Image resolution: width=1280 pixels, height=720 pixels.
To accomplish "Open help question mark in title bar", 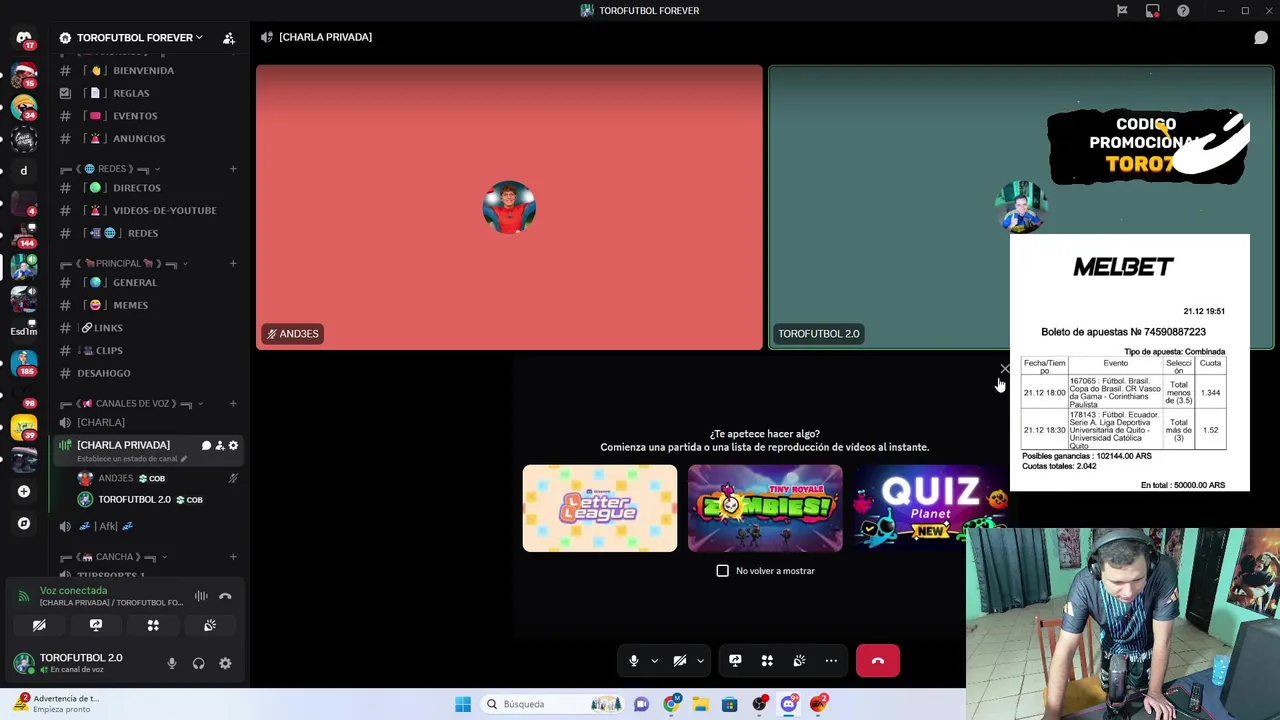I will [x=1184, y=11].
